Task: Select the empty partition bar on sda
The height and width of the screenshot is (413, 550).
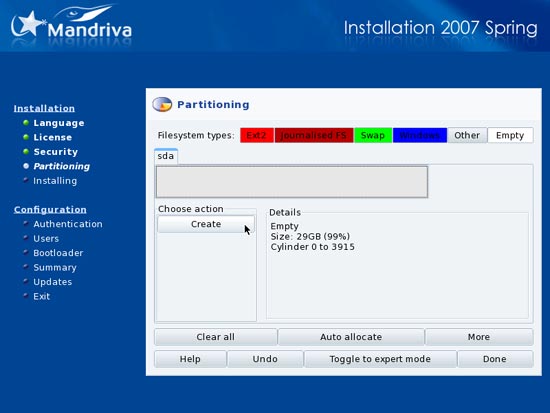Action: 292,182
